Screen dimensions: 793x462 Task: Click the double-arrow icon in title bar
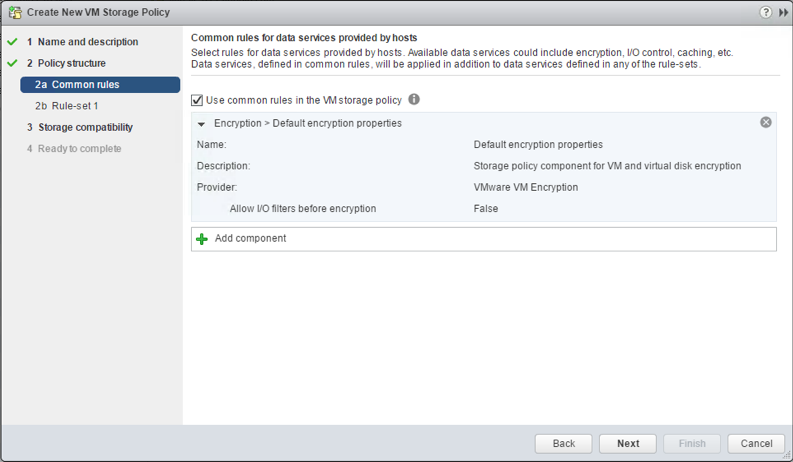pos(782,12)
